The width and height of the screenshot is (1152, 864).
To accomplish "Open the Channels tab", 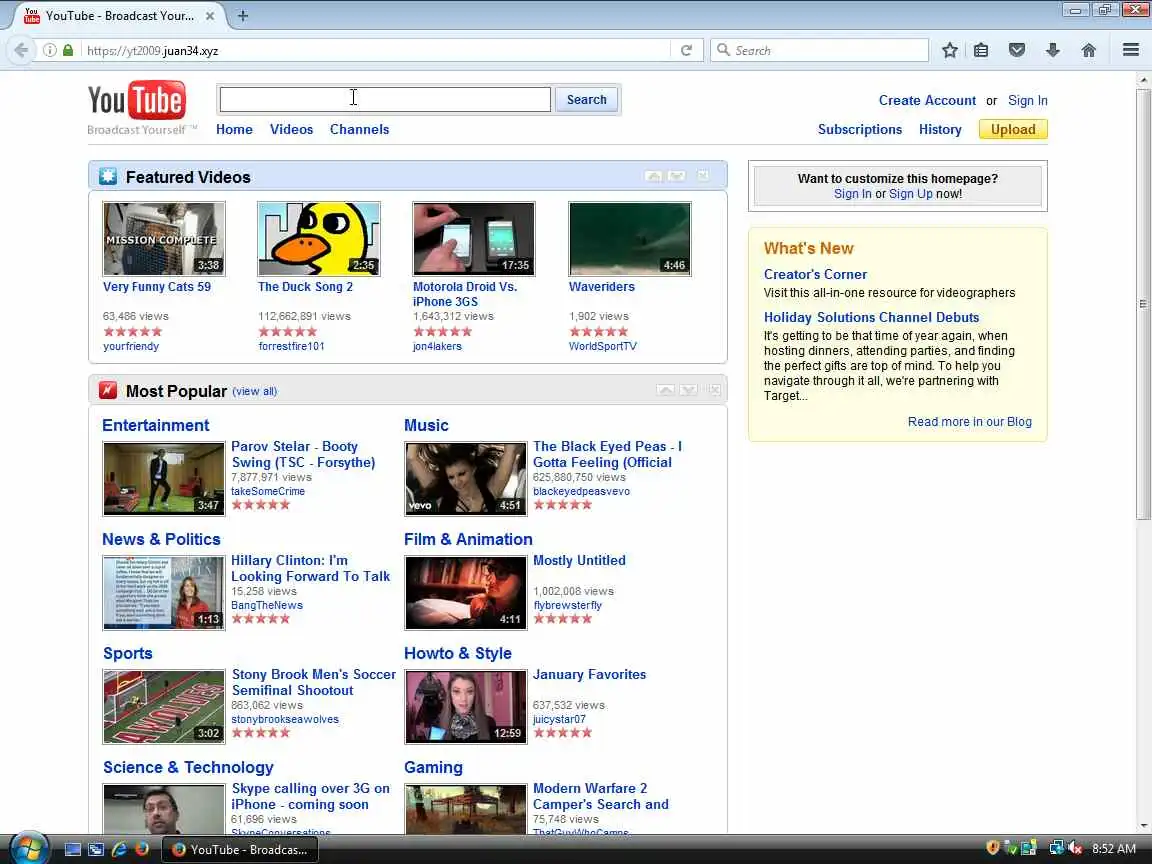I will click(x=359, y=129).
